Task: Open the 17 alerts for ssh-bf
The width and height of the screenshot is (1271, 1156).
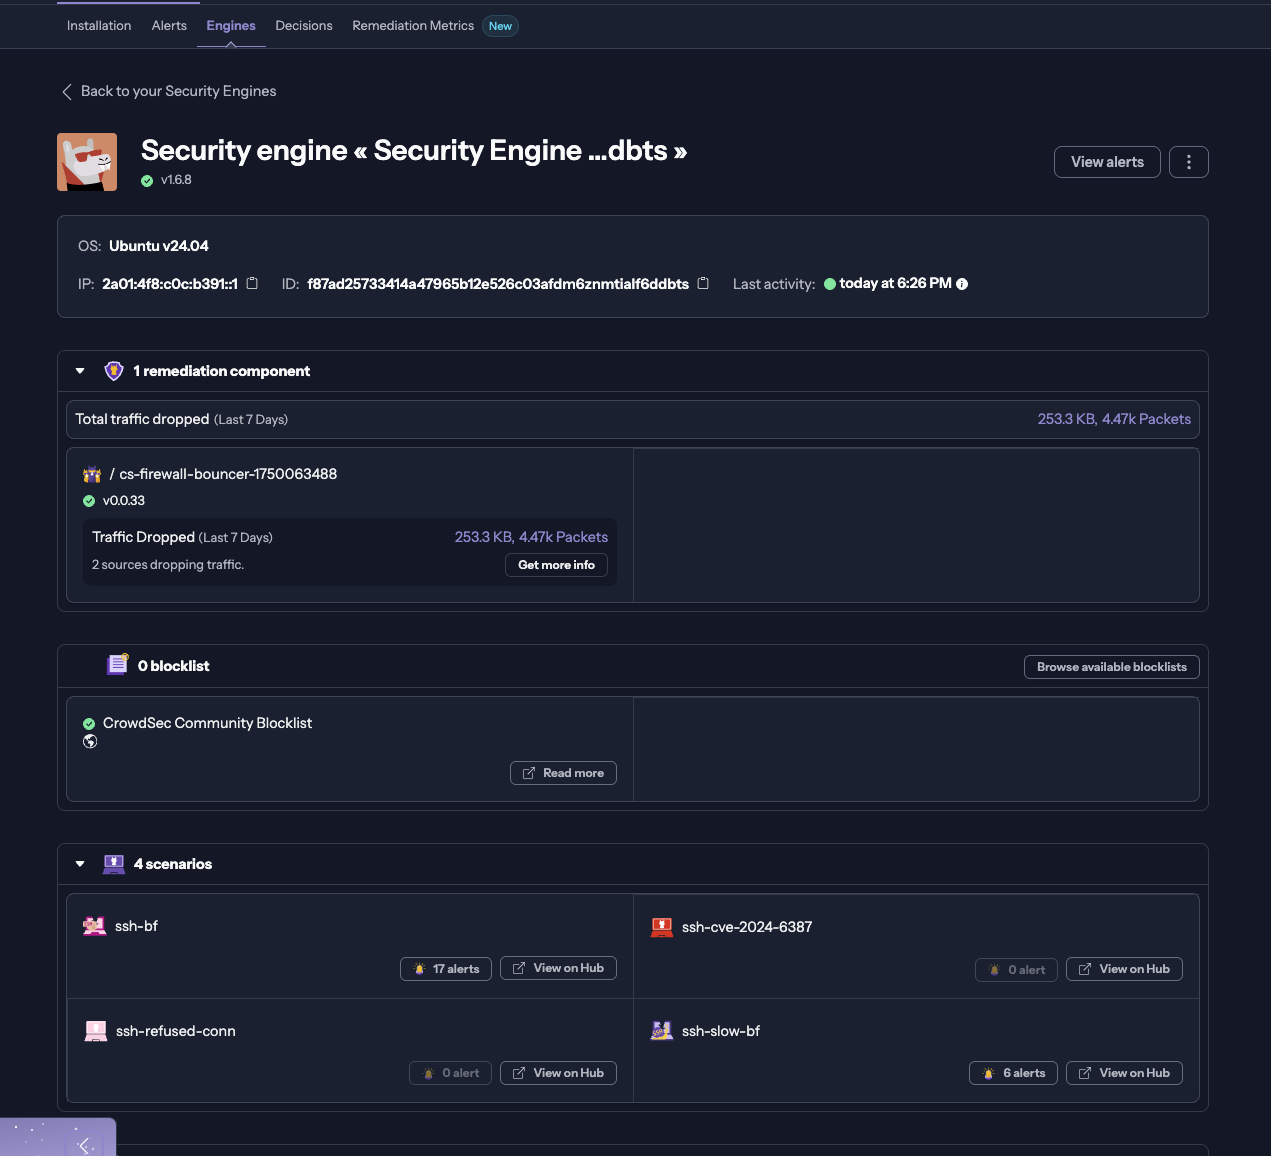Action: tap(446, 969)
